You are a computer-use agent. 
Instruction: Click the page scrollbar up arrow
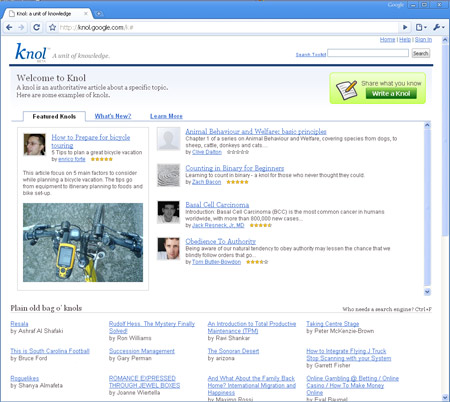pos(445,40)
